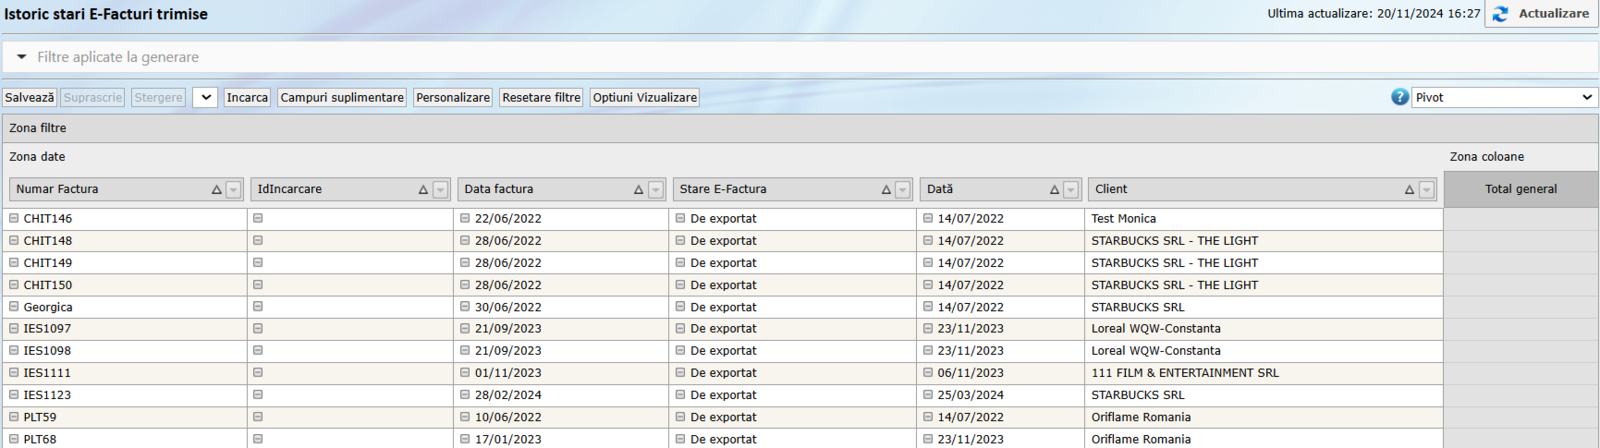Open Client column filter dropdown
The height and width of the screenshot is (448, 1600).
click(x=1427, y=190)
